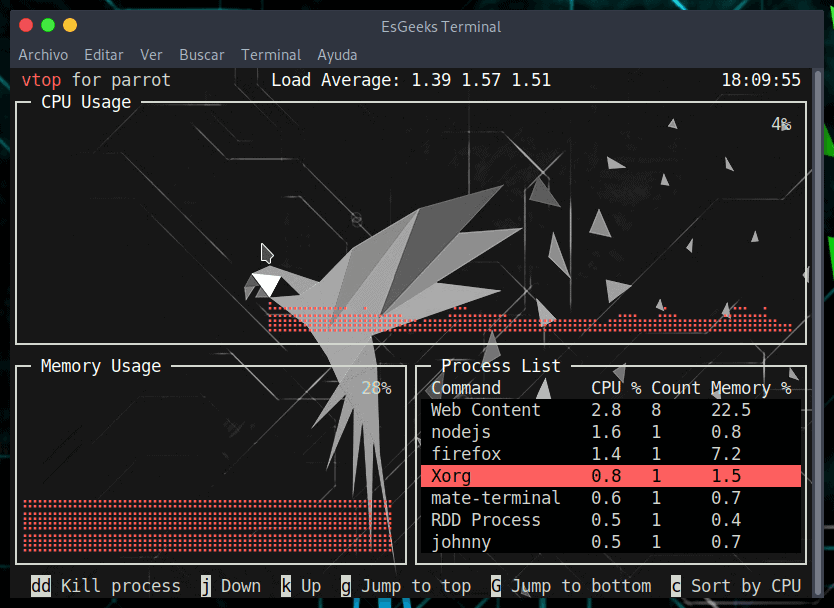Open the Archivo menu
The height and width of the screenshot is (608, 834).
(x=43, y=55)
